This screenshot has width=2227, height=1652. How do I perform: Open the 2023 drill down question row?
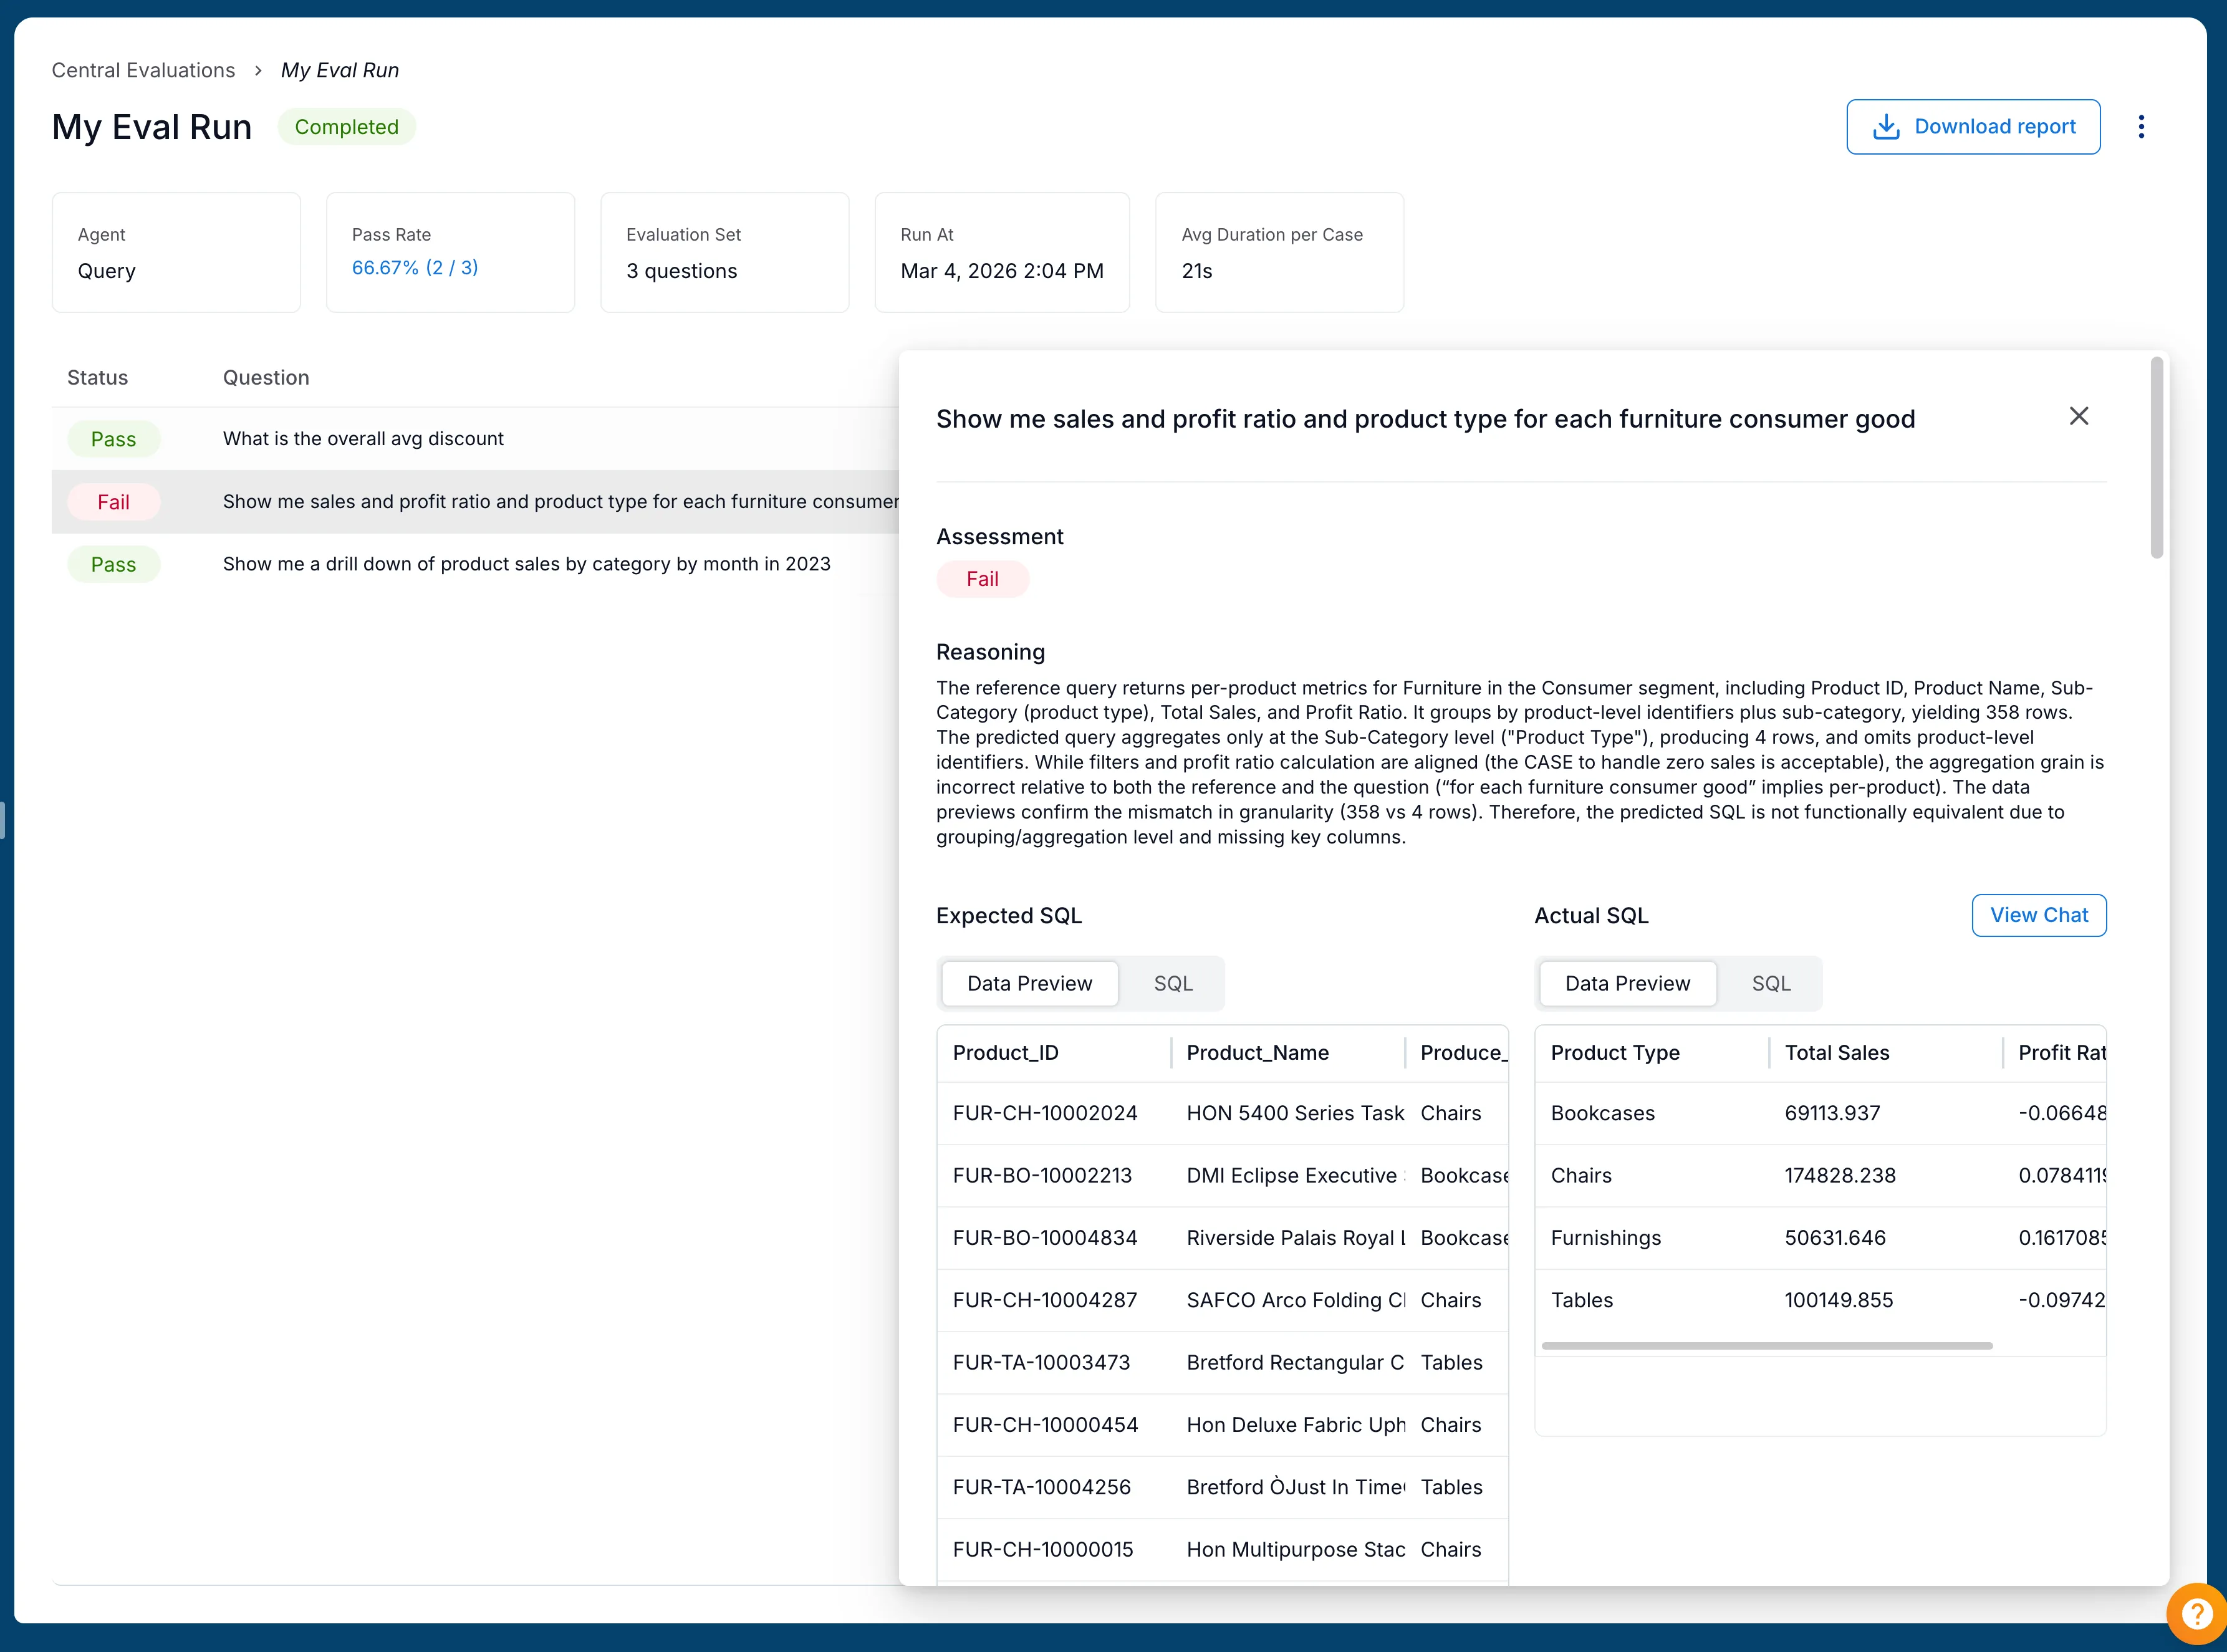pos(526,564)
